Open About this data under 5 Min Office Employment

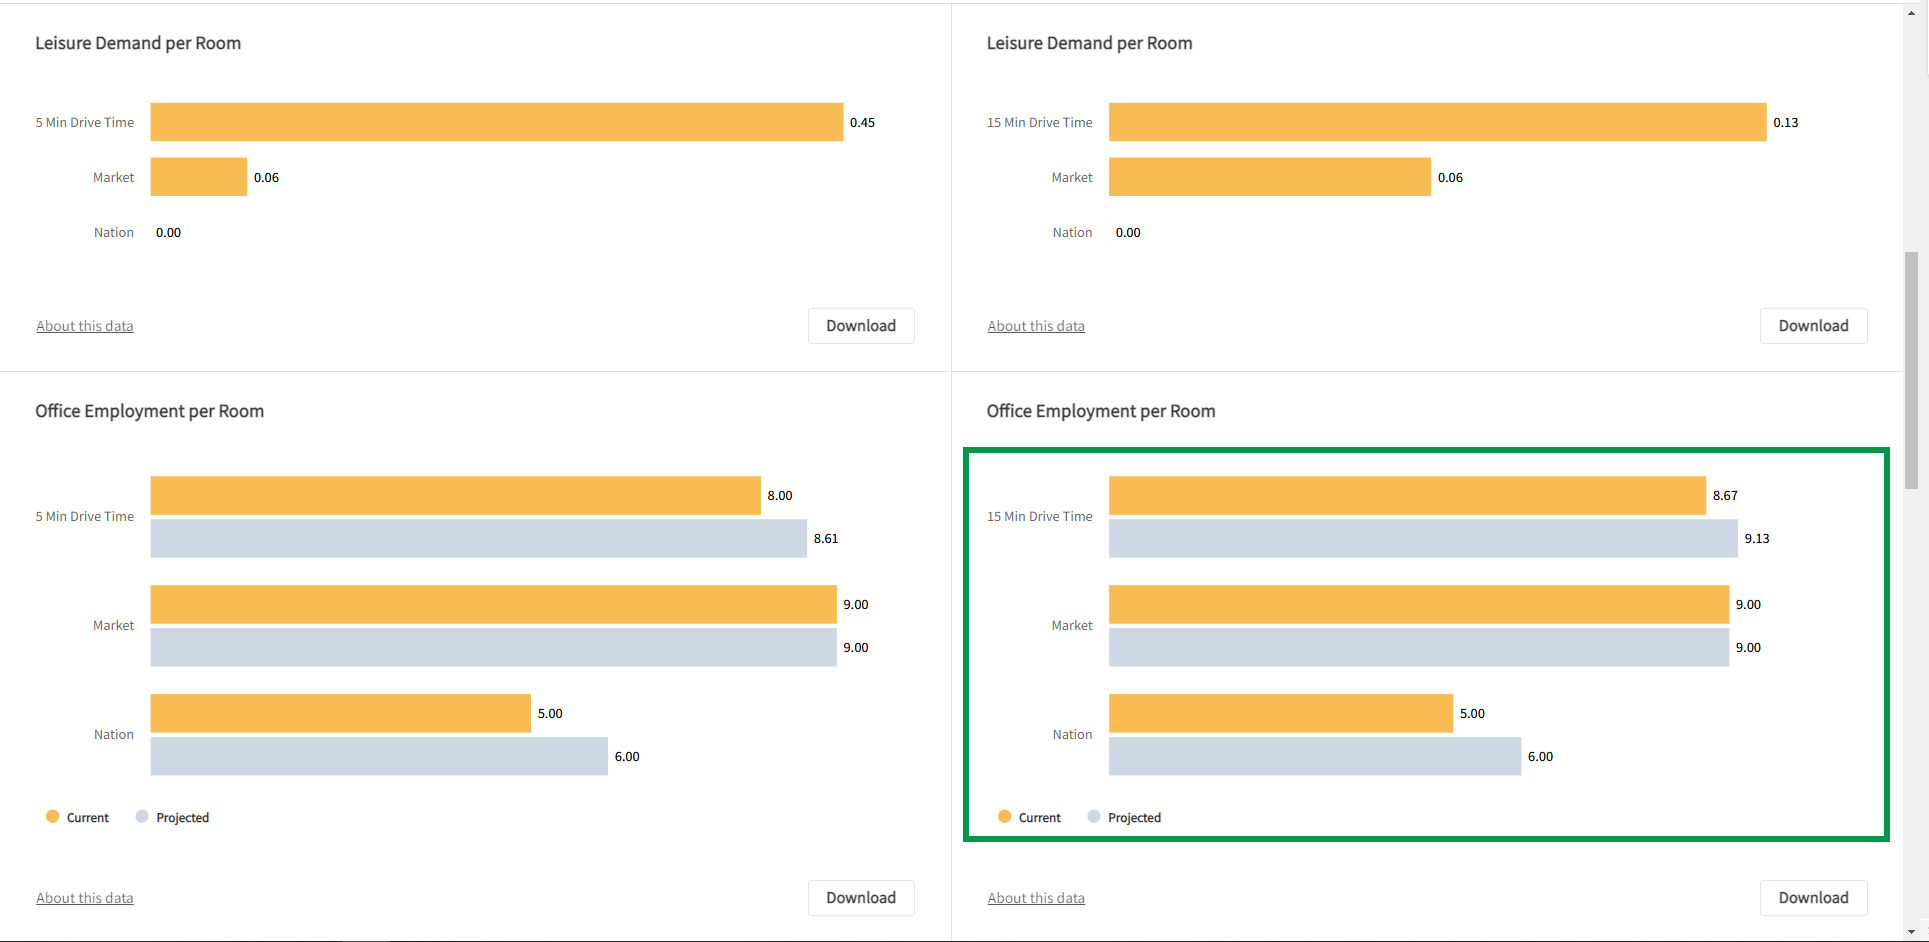tap(85, 898)
